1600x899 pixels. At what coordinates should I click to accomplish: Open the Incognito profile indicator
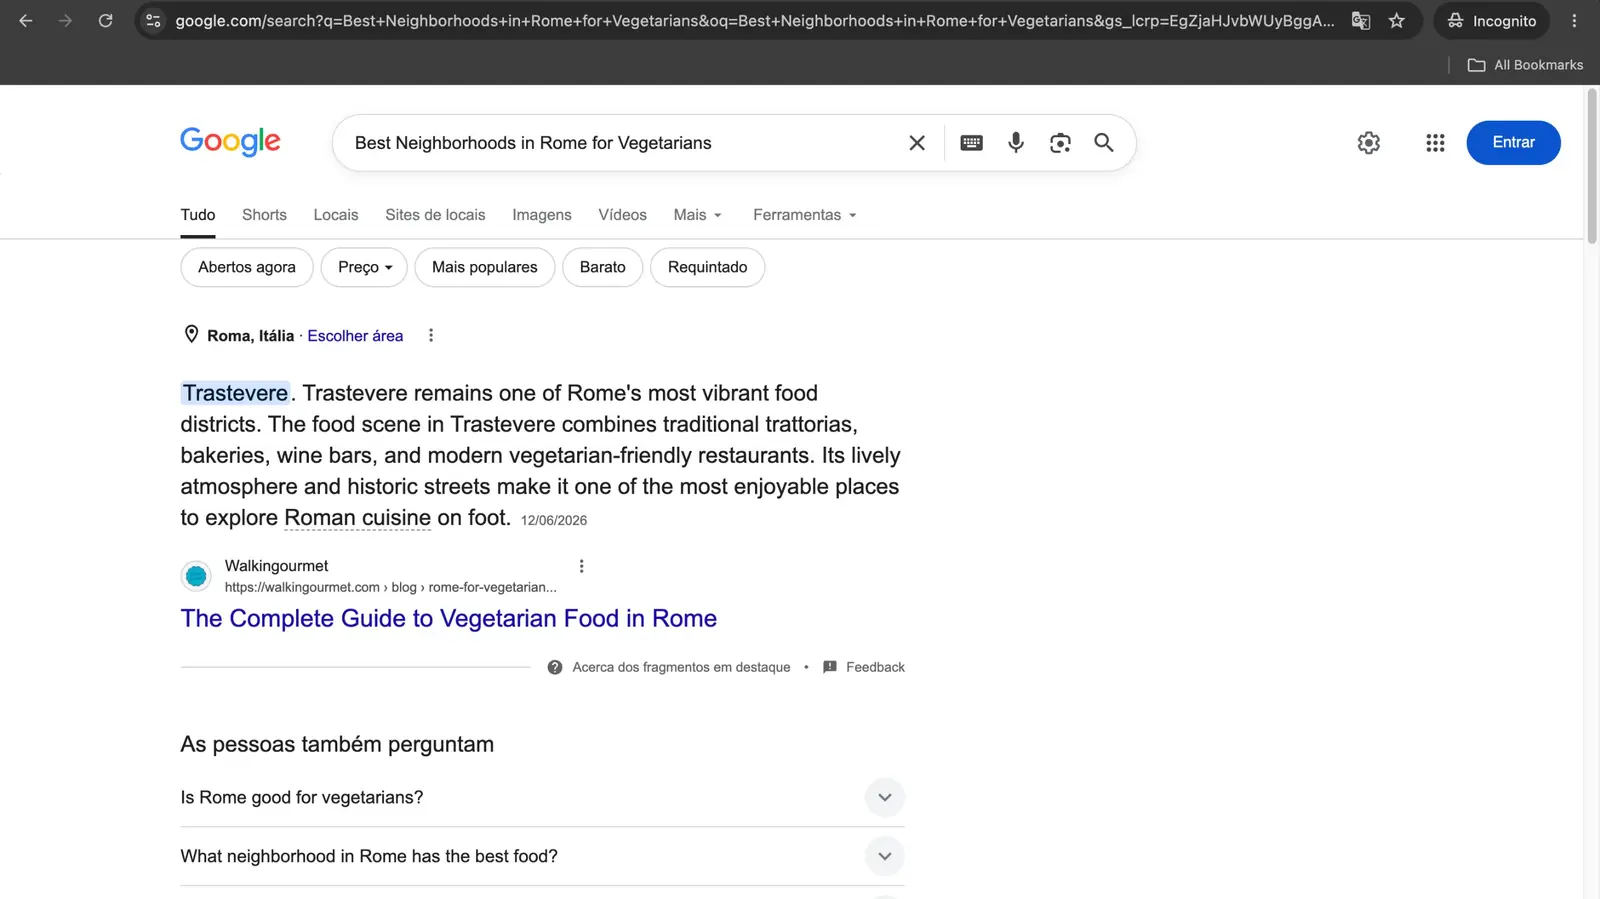coord(1491,20)
